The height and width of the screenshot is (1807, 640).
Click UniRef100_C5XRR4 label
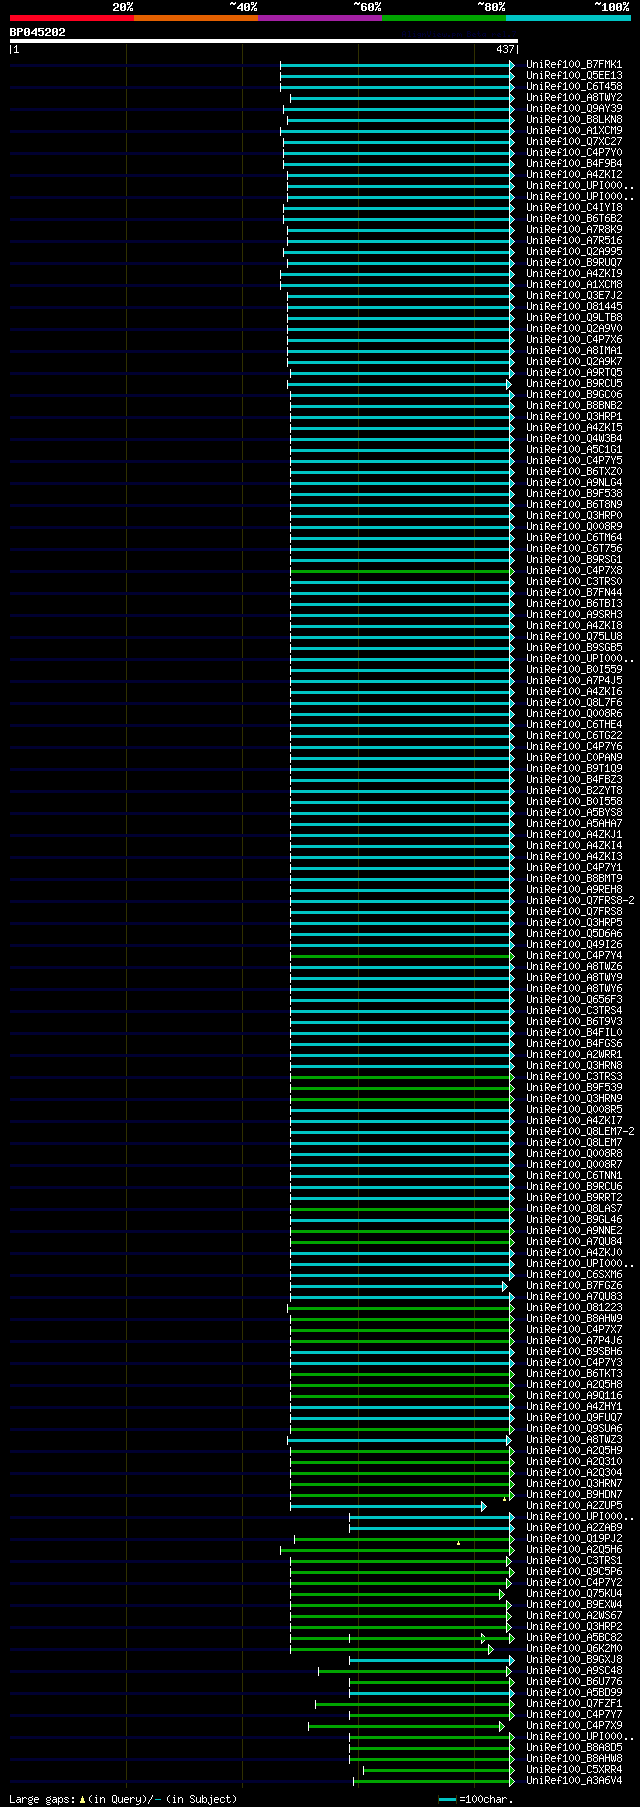pos(574,1769)
